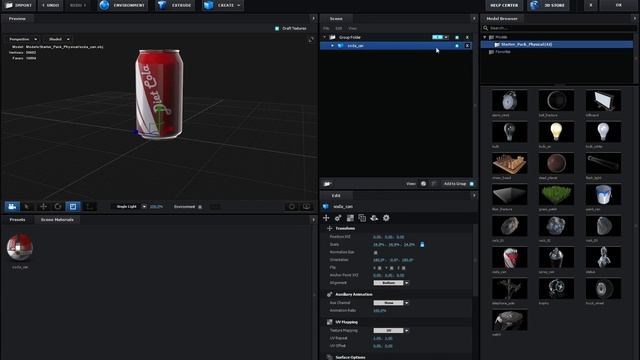640x360 pixels.
Task: Open the Aux Channel dropdown
Action: [x=391, y=303]
